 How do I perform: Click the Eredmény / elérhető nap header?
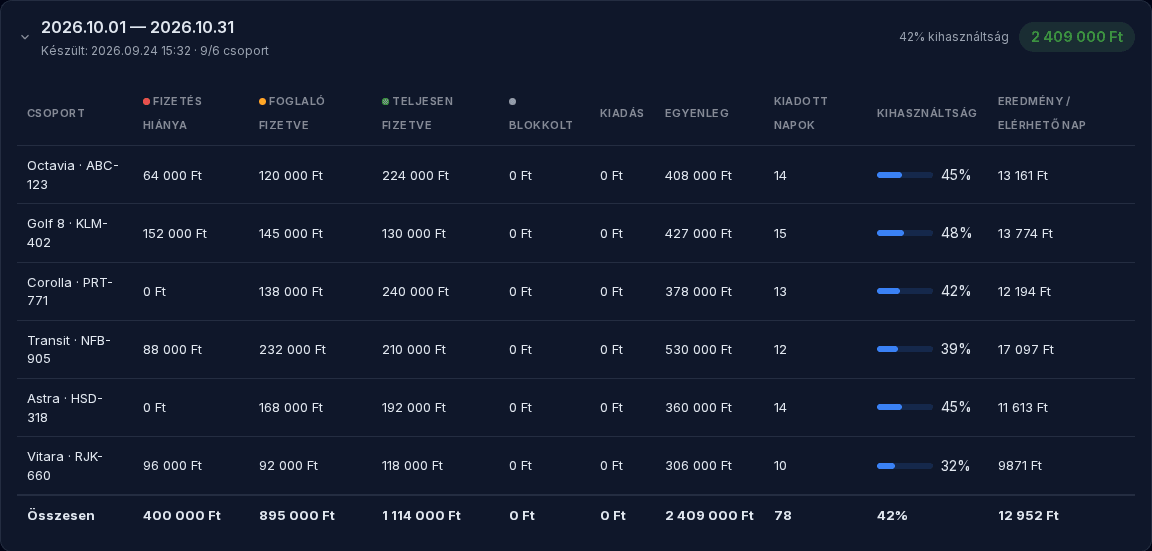tap(1042, 113)
